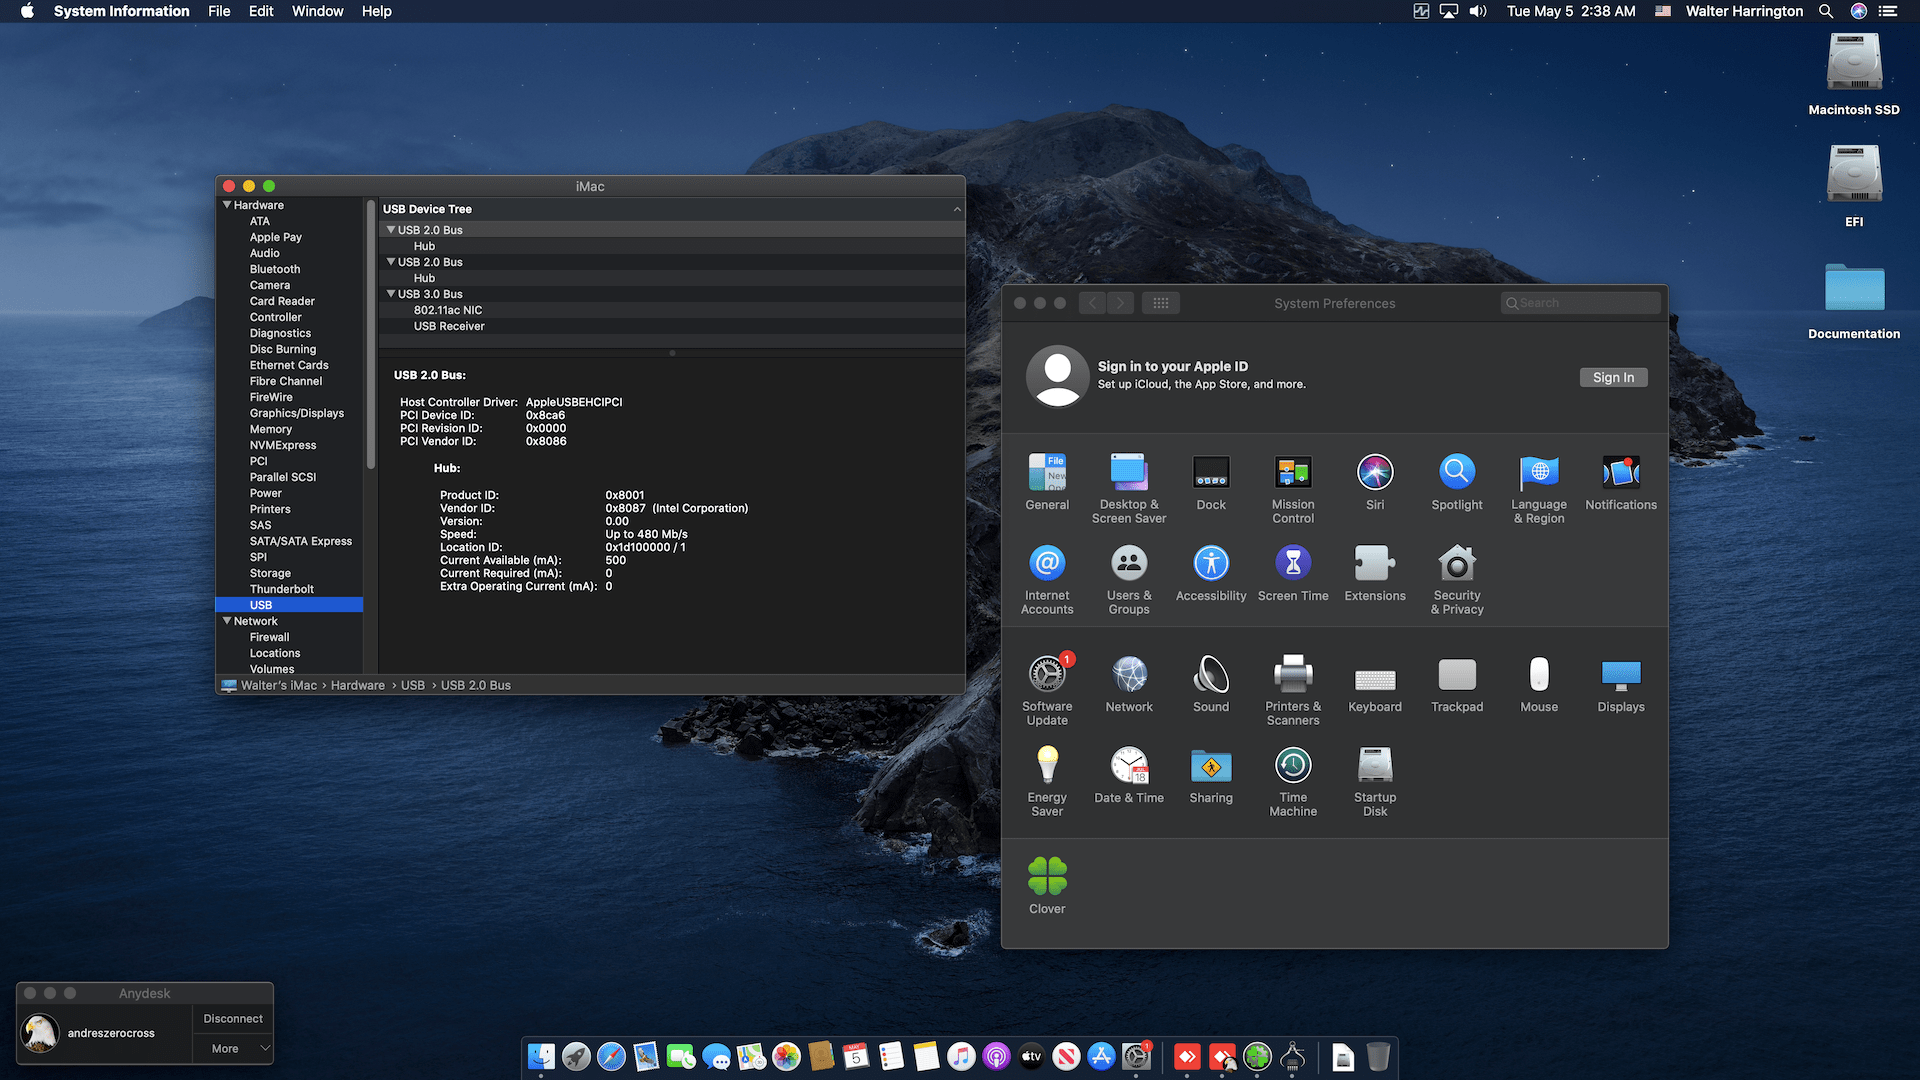Image resolution: width=1920 pixels, height=1080 pixels.
Task: Select Bluetooth in the hardware sidebar
Action: pyautogui.click(x=275, y=269)
